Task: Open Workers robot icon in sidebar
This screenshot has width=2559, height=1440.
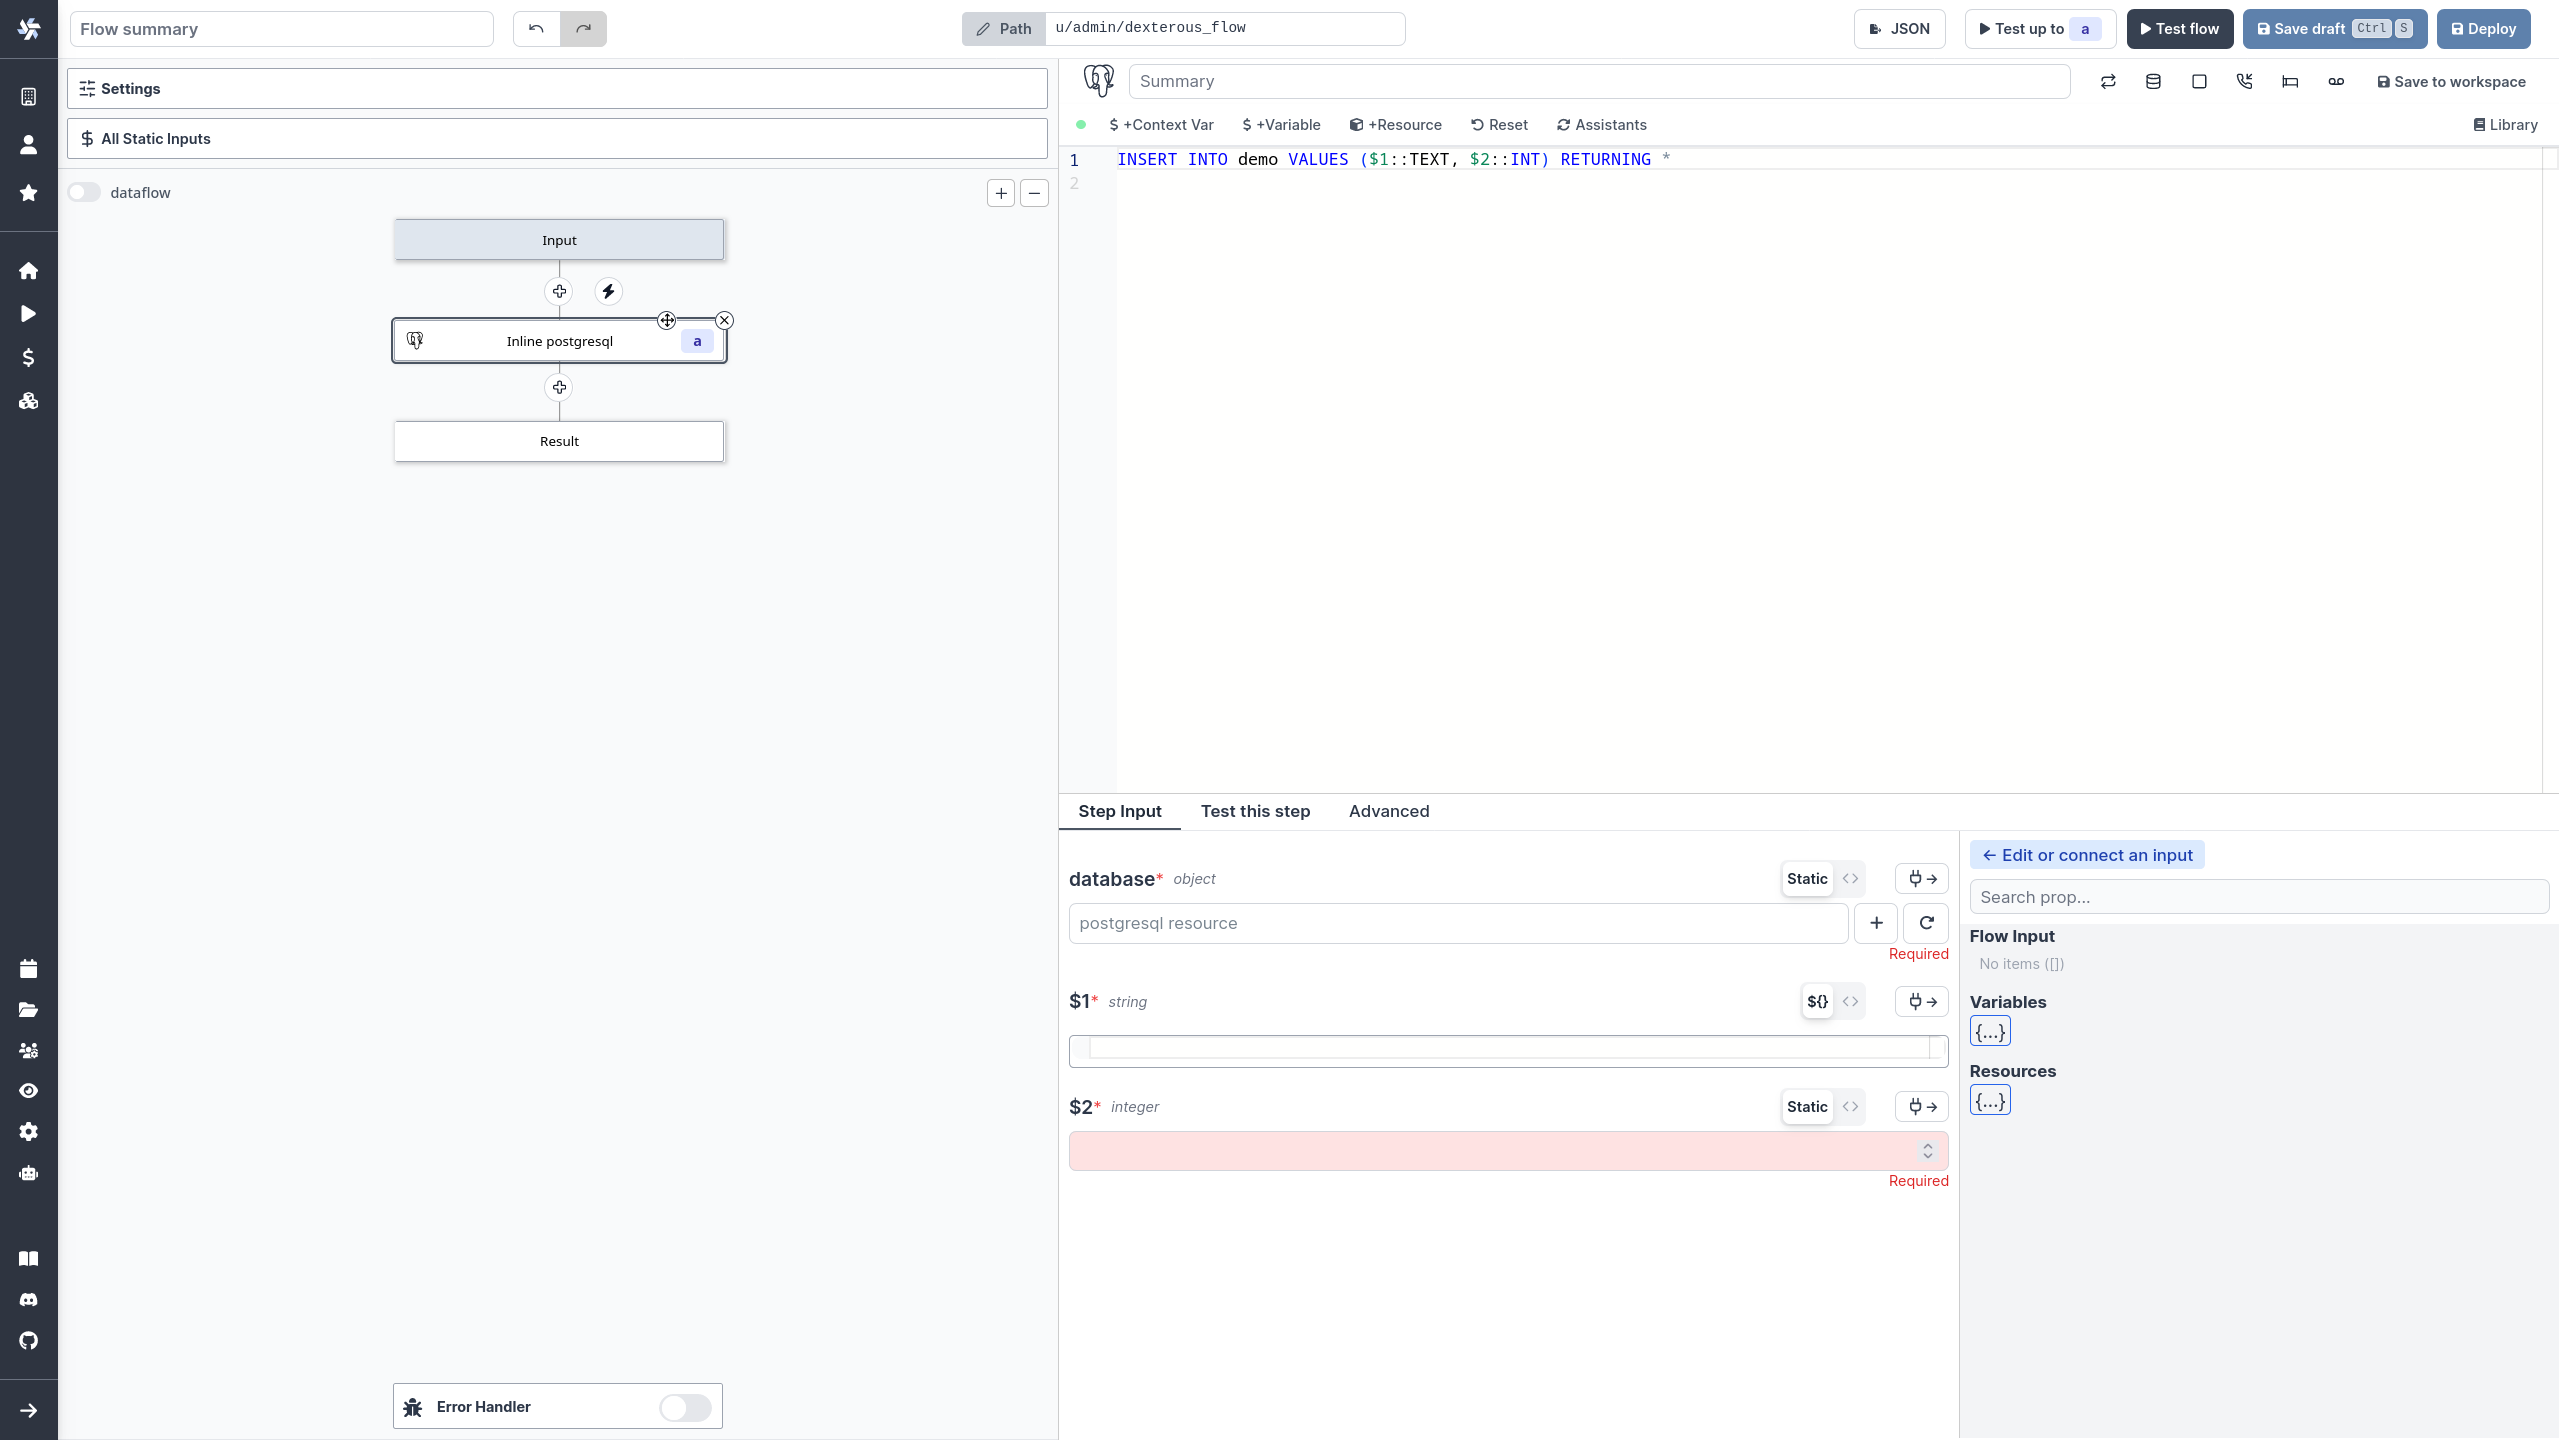Action: (29, 1173)
